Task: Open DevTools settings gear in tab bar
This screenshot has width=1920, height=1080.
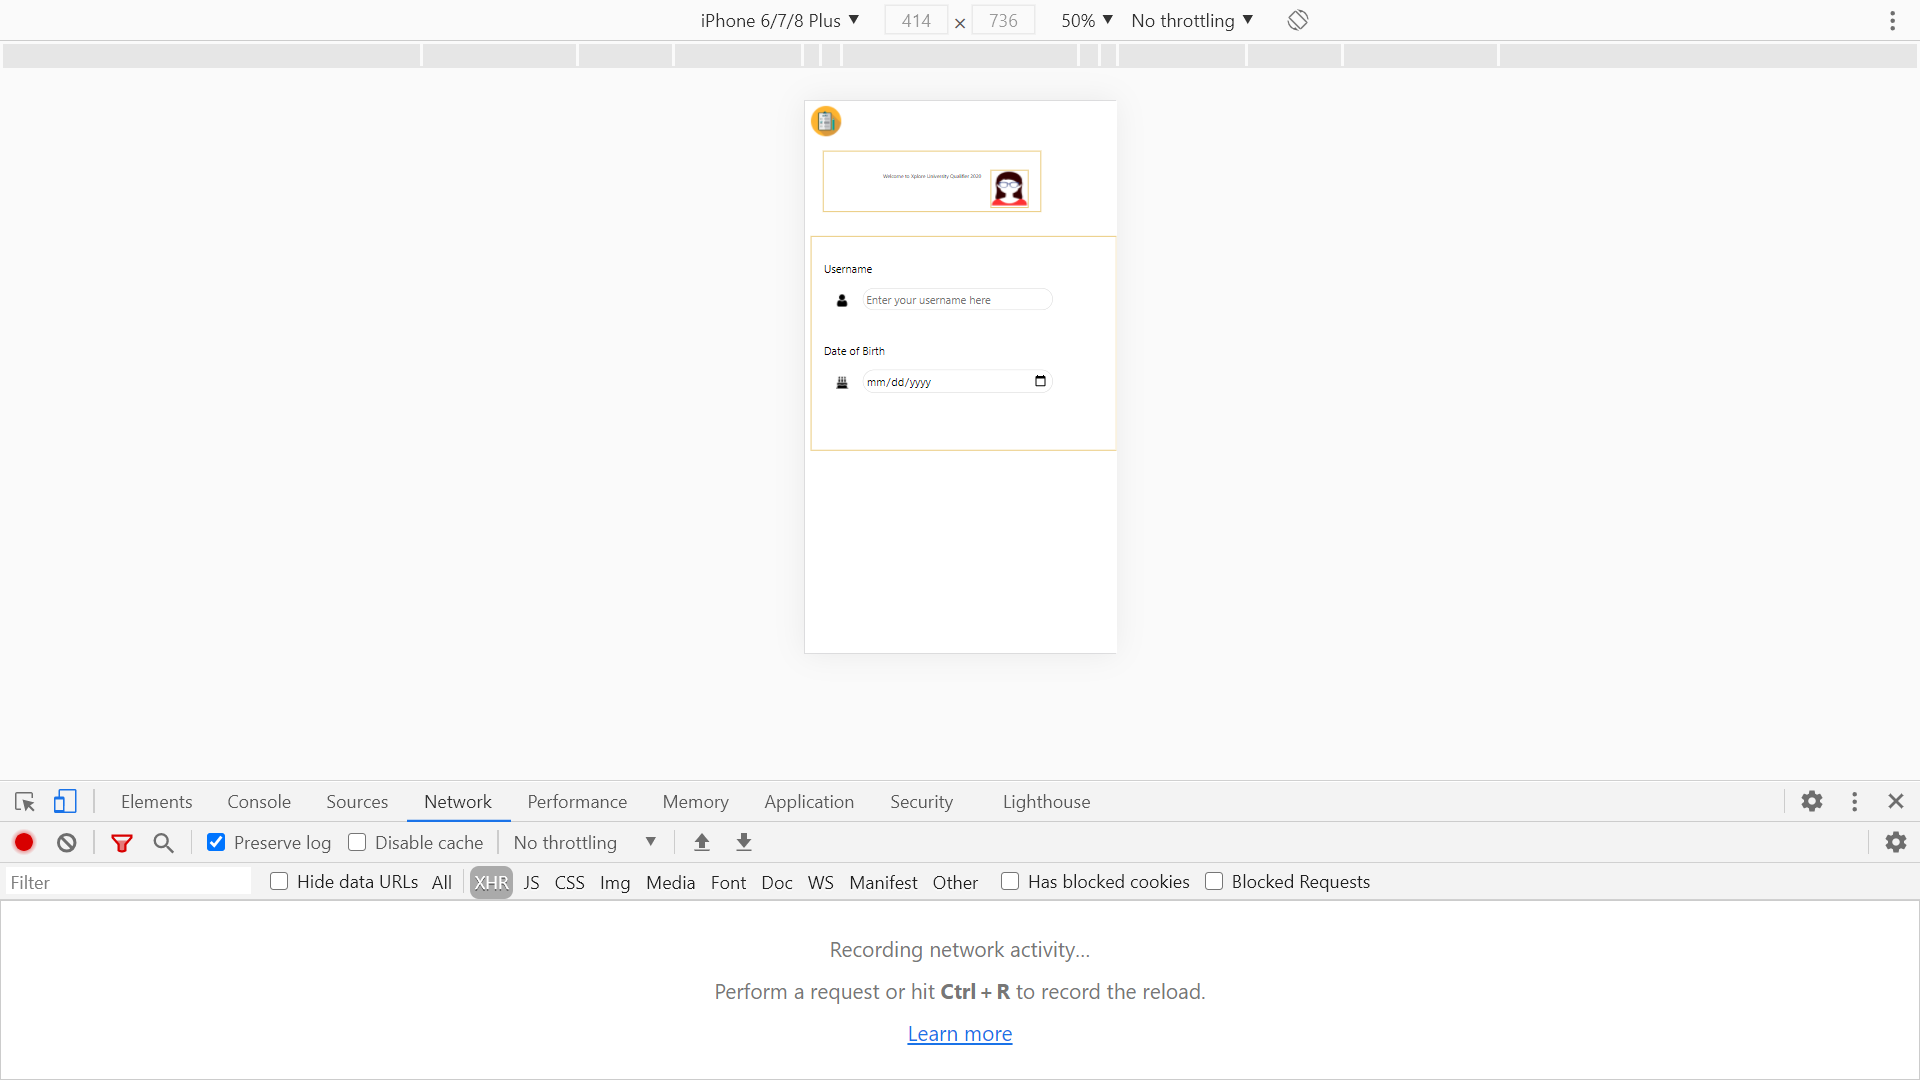Action: pos(1812,802)
